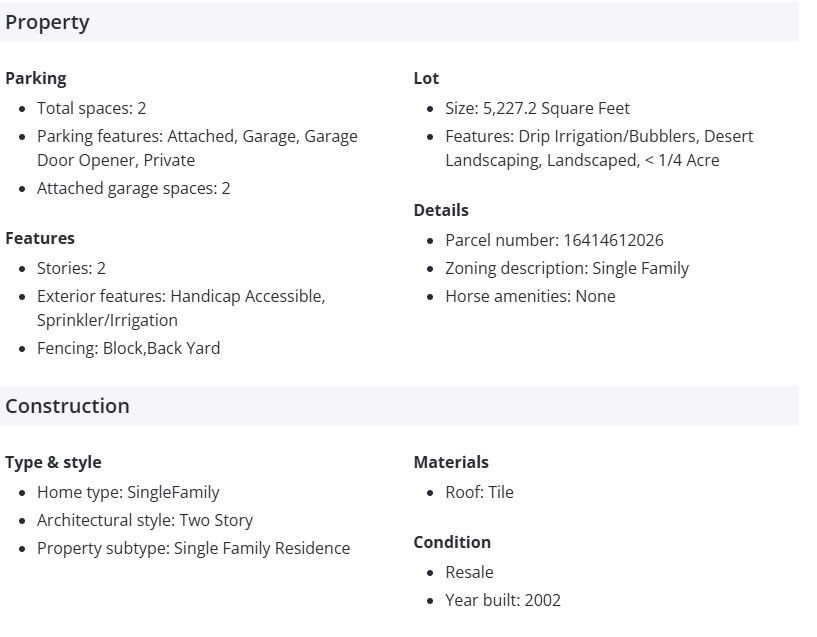
Task: Click the Lot subsection heading
Action: click(x=426, y=78)
